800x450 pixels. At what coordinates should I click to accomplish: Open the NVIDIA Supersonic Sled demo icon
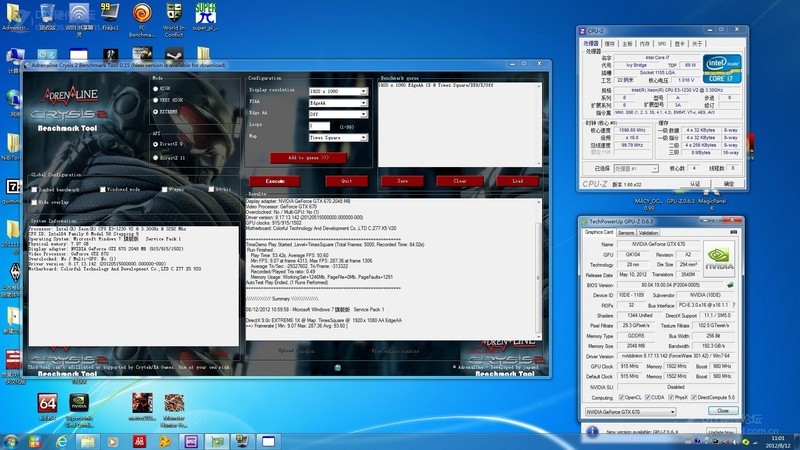pyautogui.click(x=79, y=410)
